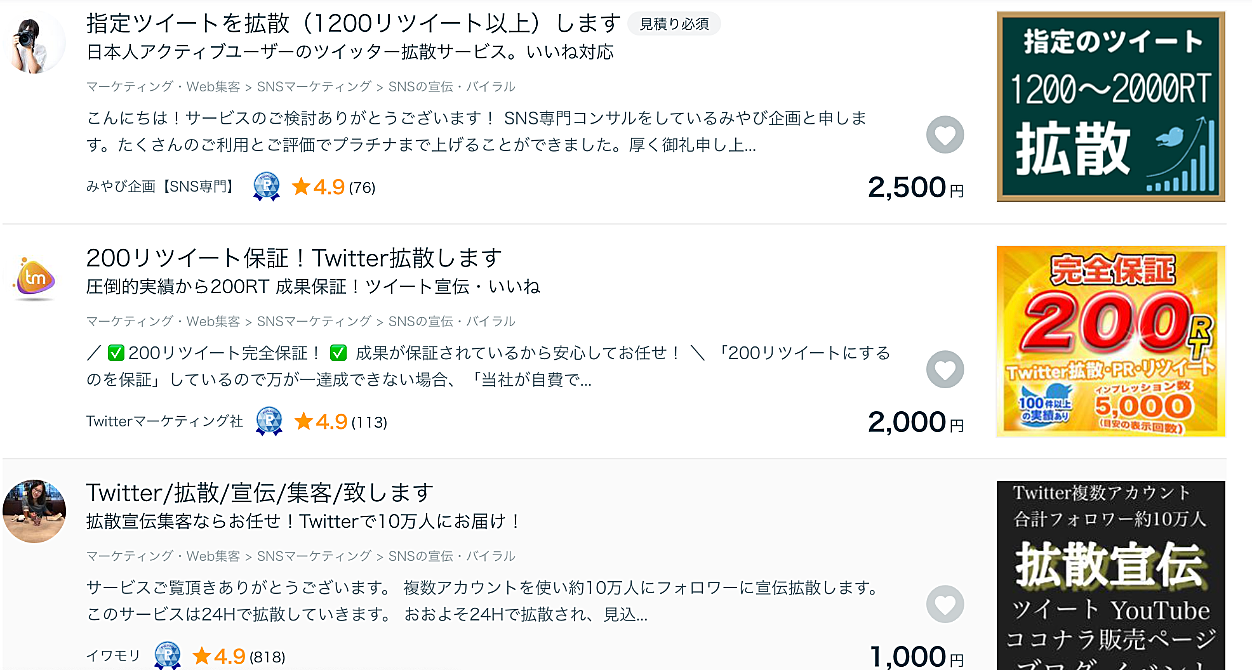1252x670 pixels.
Task: Open 拡散宣伝 black thumbnail image
Action: click(x=1111, y=575)
